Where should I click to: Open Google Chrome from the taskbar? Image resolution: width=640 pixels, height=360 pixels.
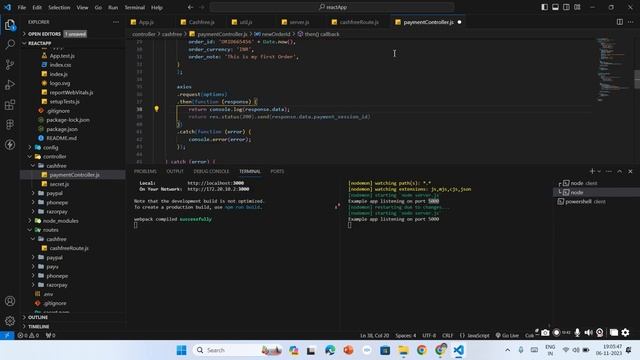click(x=422, y=350)
